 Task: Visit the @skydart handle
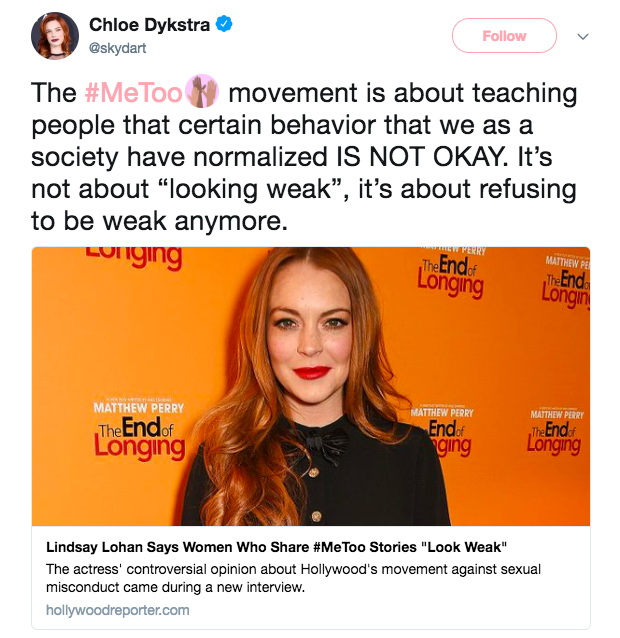point(118,48)
